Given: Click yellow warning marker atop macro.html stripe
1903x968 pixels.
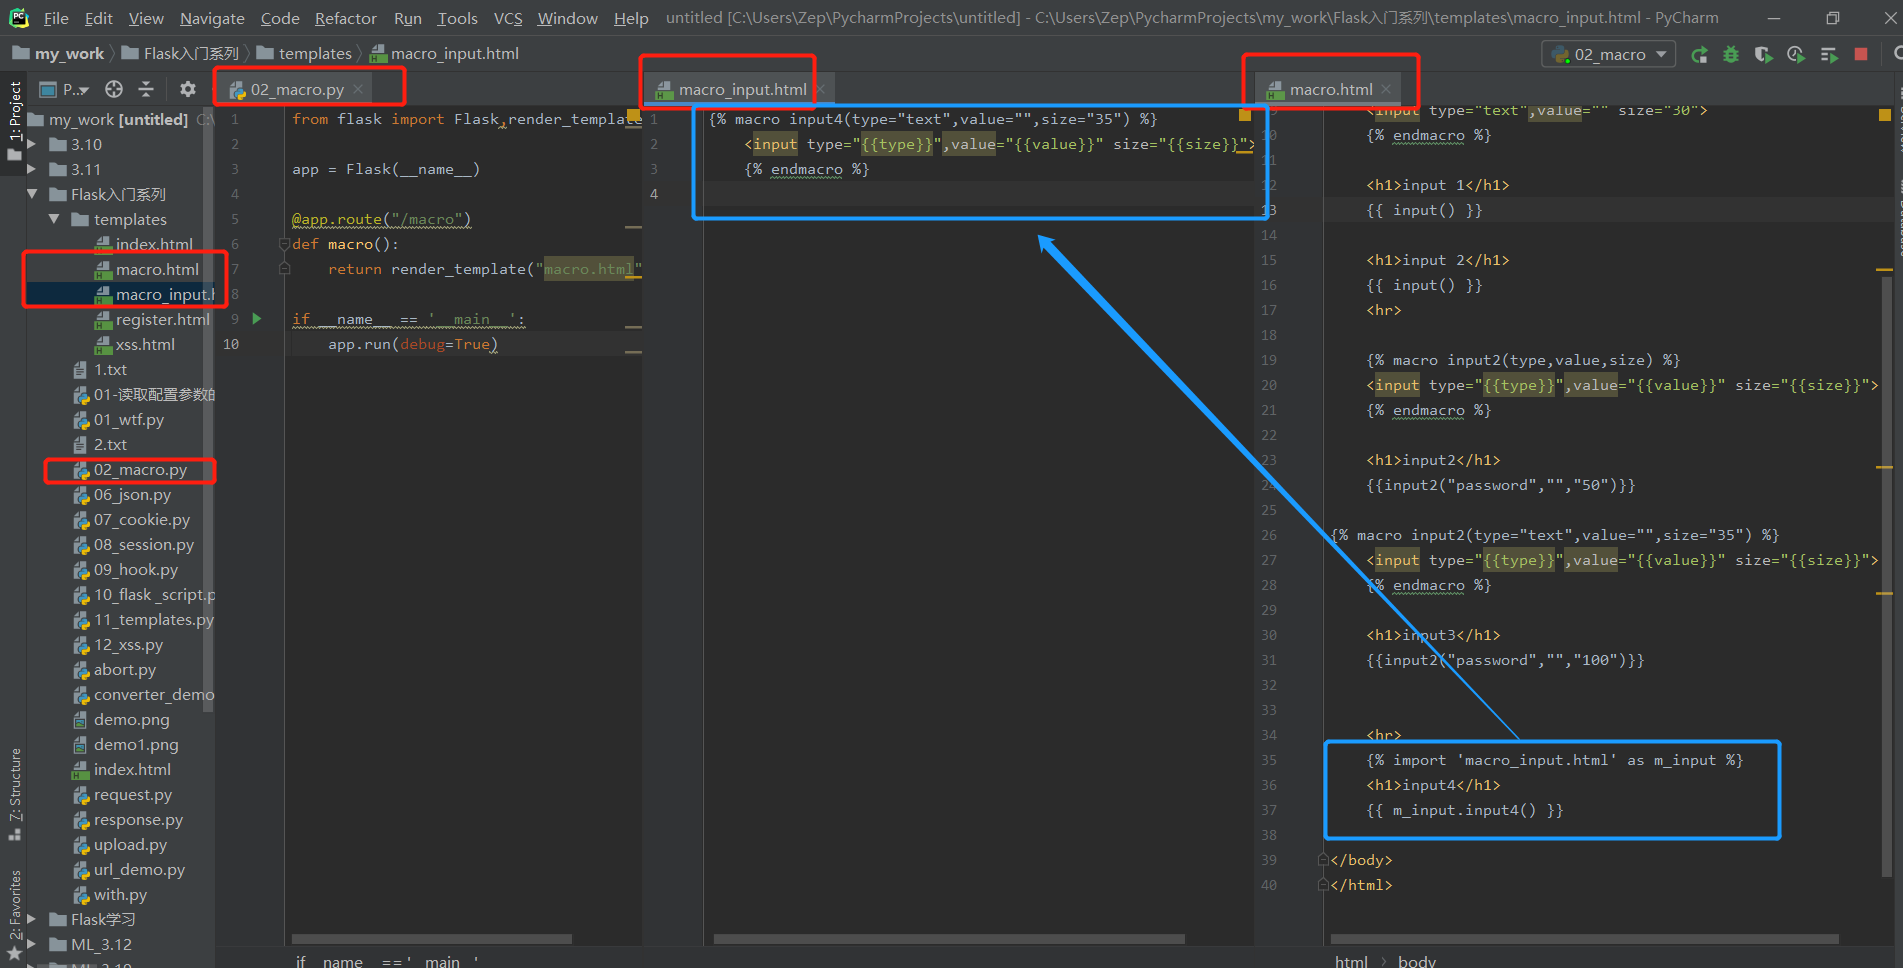Looking at the screenshot, I should tap(1885, 115).
